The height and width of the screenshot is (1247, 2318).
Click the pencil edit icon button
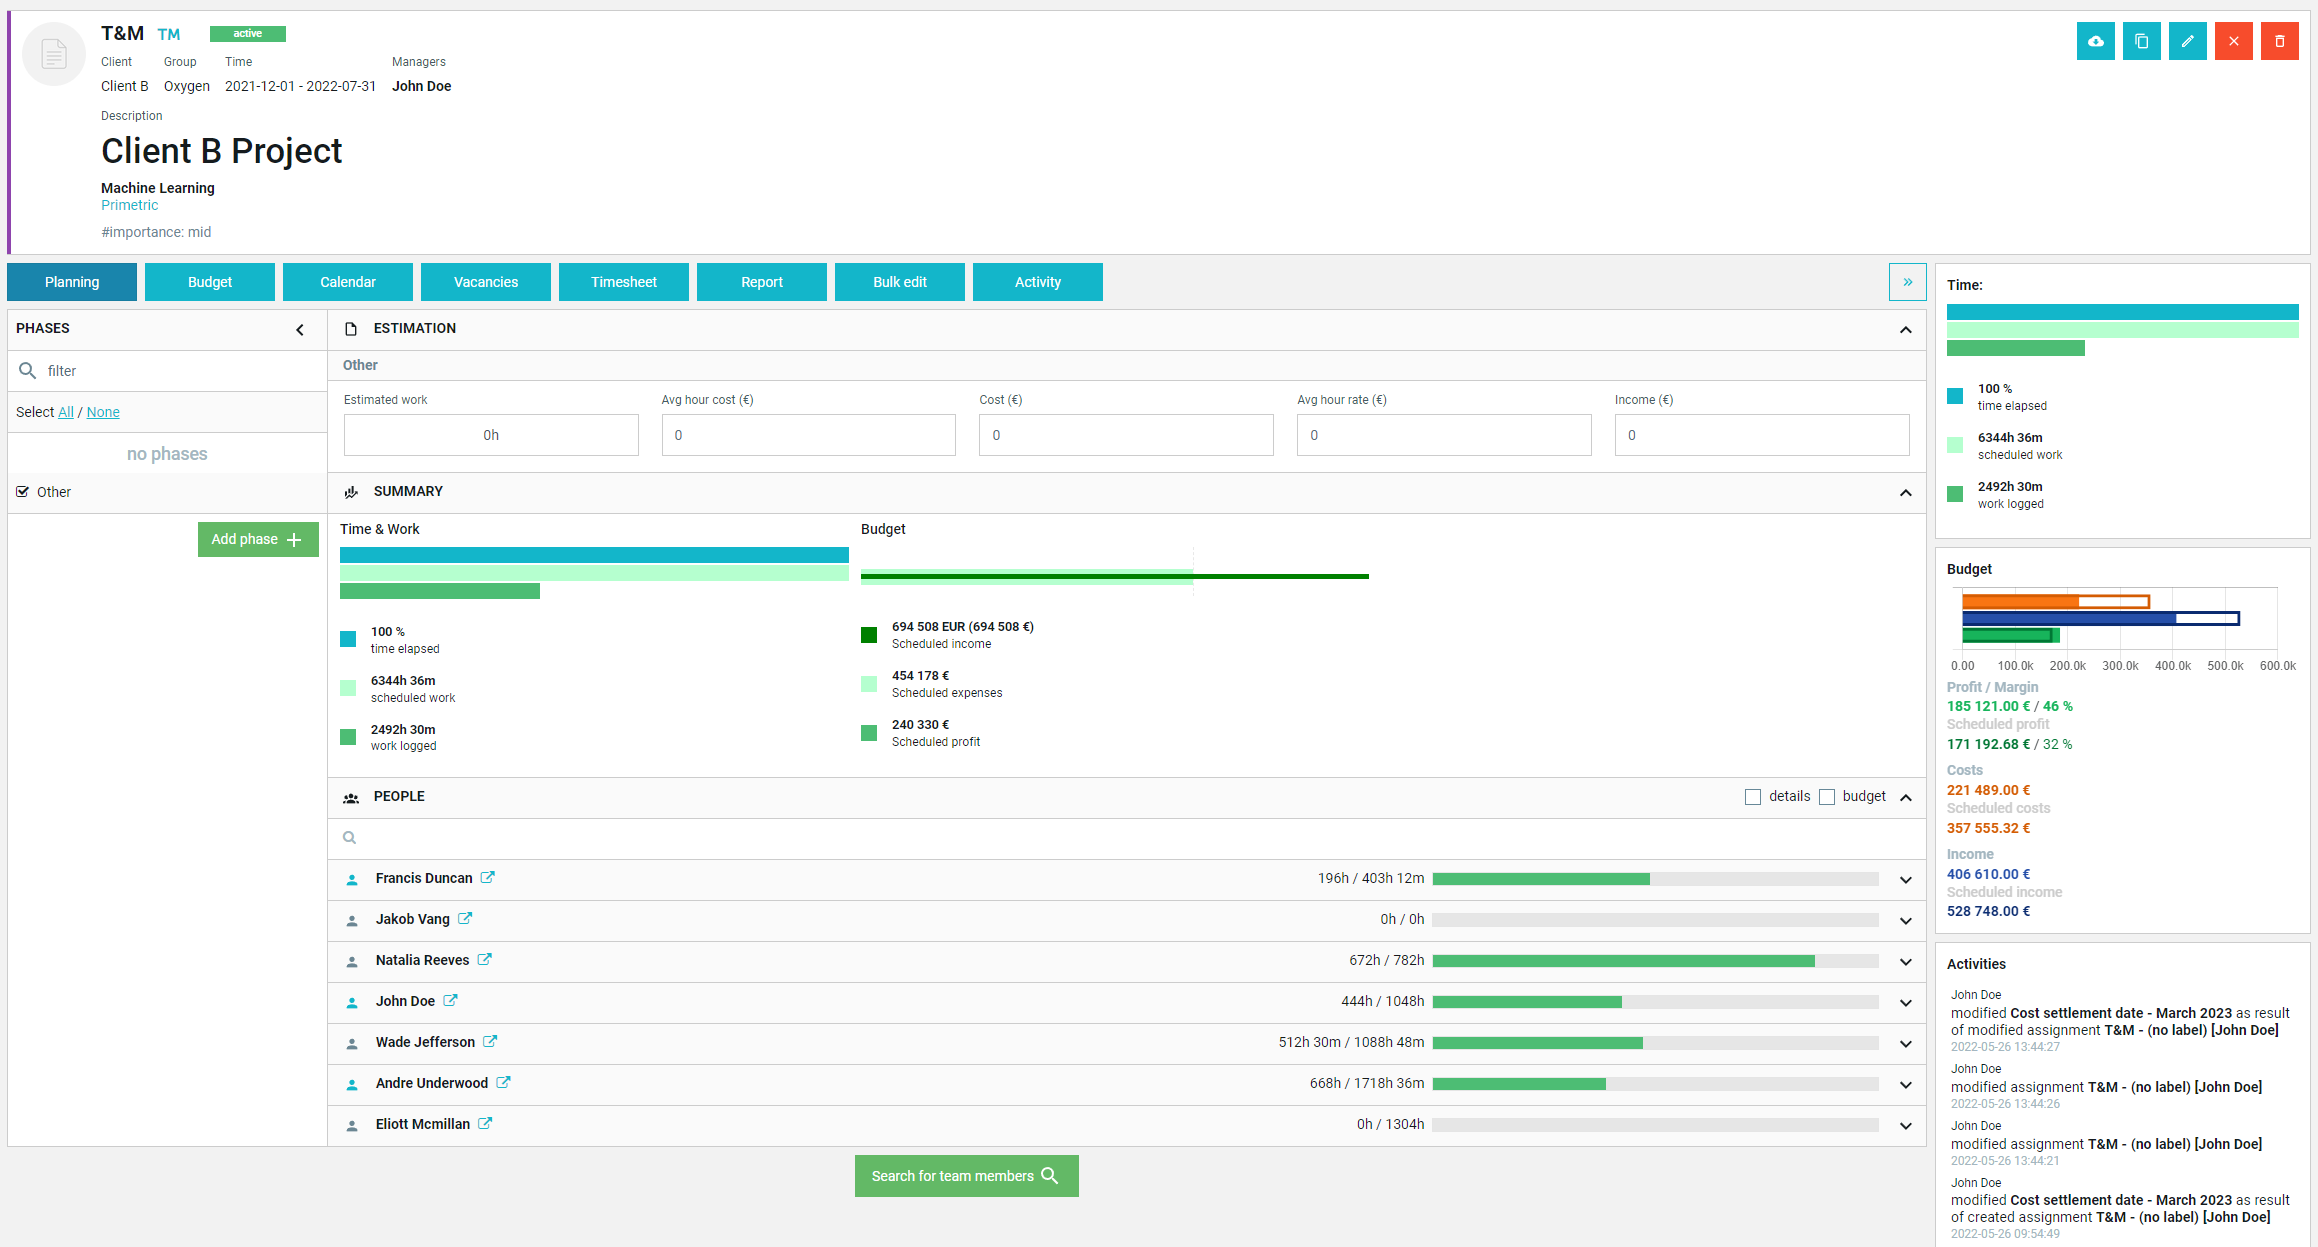(2187, 41)
